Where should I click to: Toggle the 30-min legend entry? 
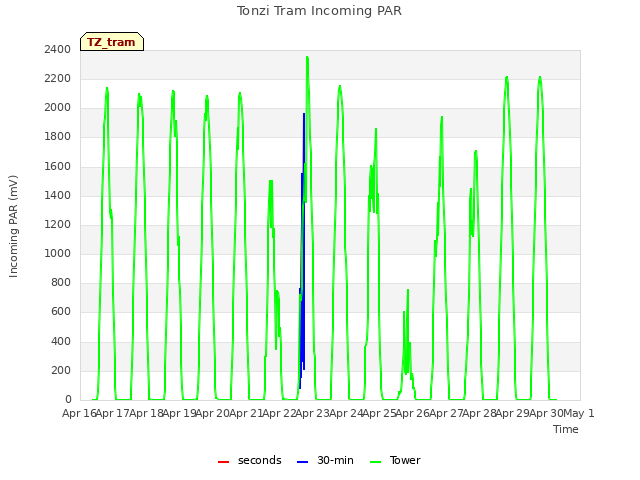click(x=325, y=460)
